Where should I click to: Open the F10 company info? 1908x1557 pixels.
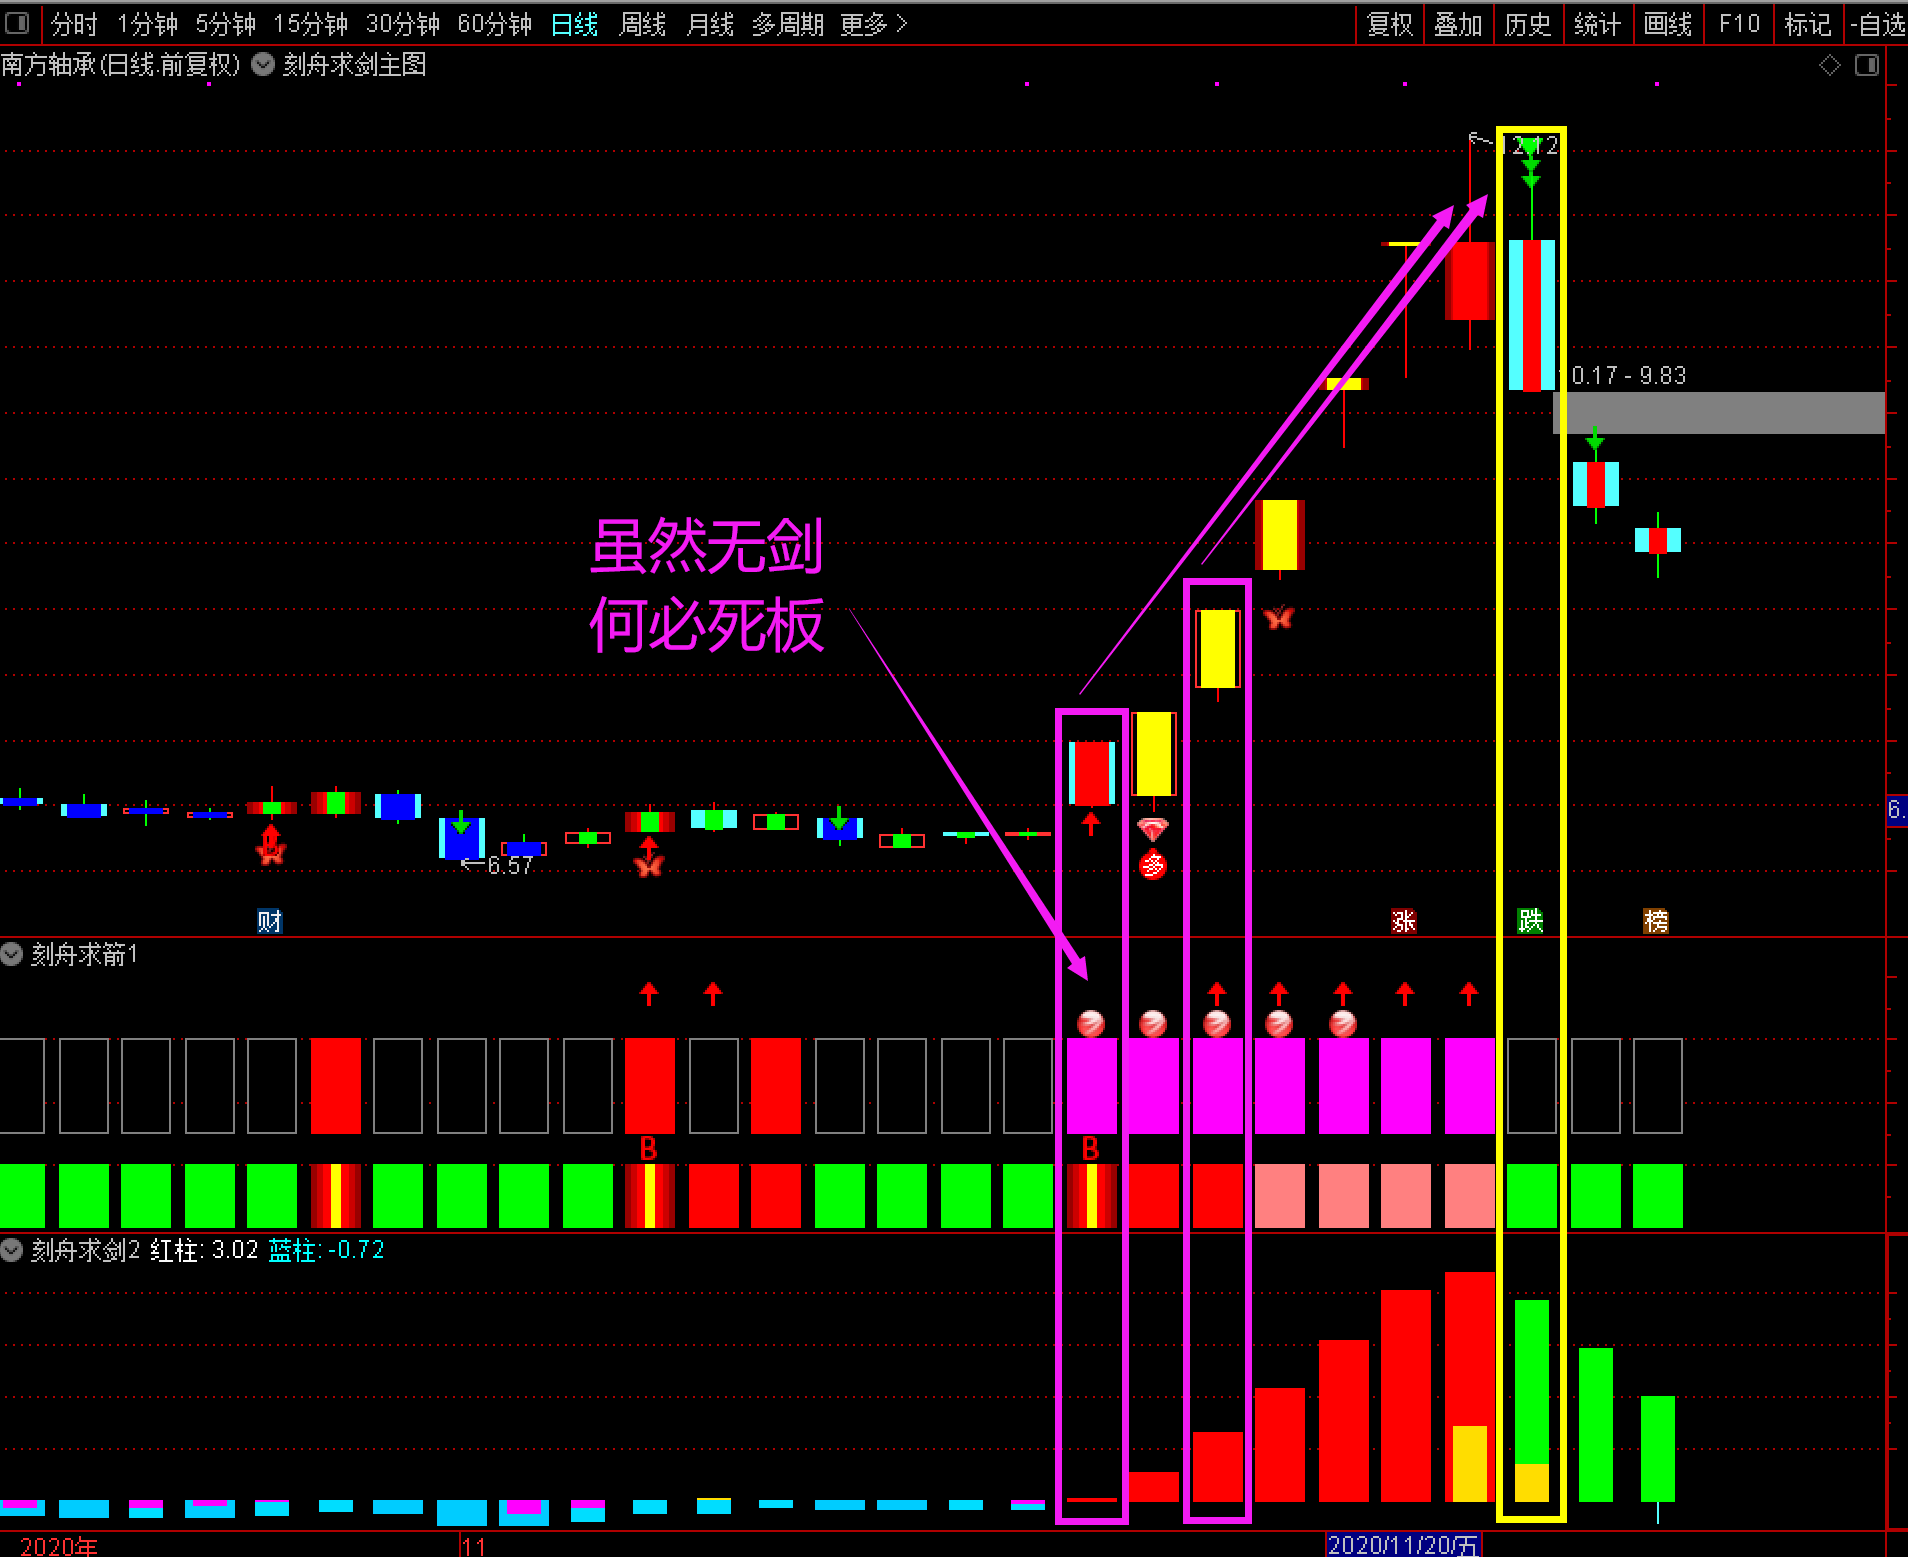(x=1739, y=23)
